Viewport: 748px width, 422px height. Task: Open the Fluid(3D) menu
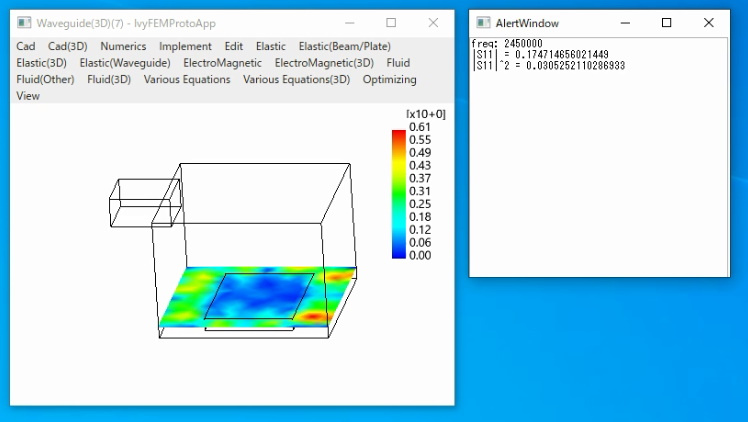[x=109, y=79]
